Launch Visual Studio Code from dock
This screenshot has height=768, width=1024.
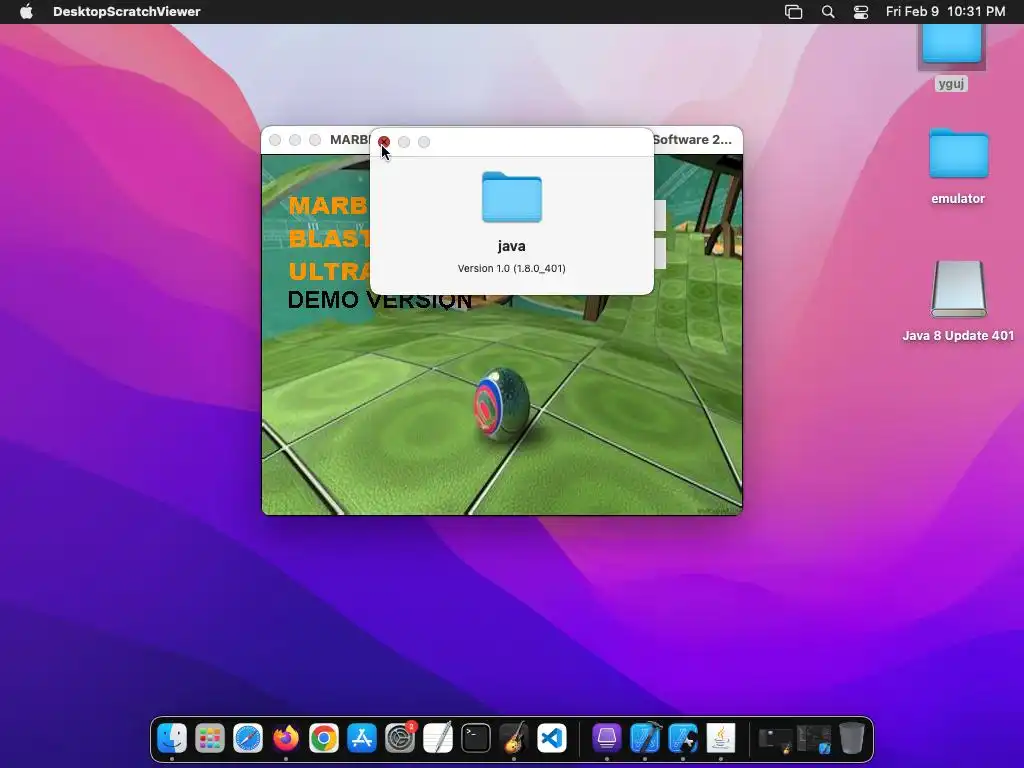(552, 739)
